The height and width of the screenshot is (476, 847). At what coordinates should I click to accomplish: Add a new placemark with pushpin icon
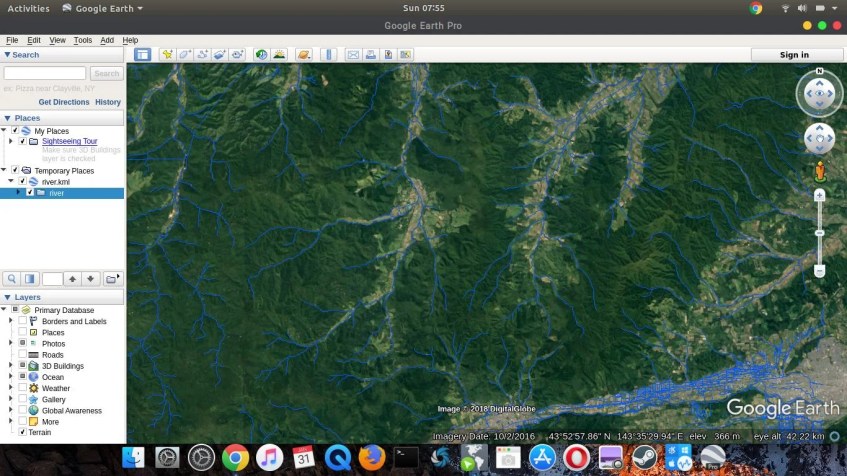coord(167,55)
